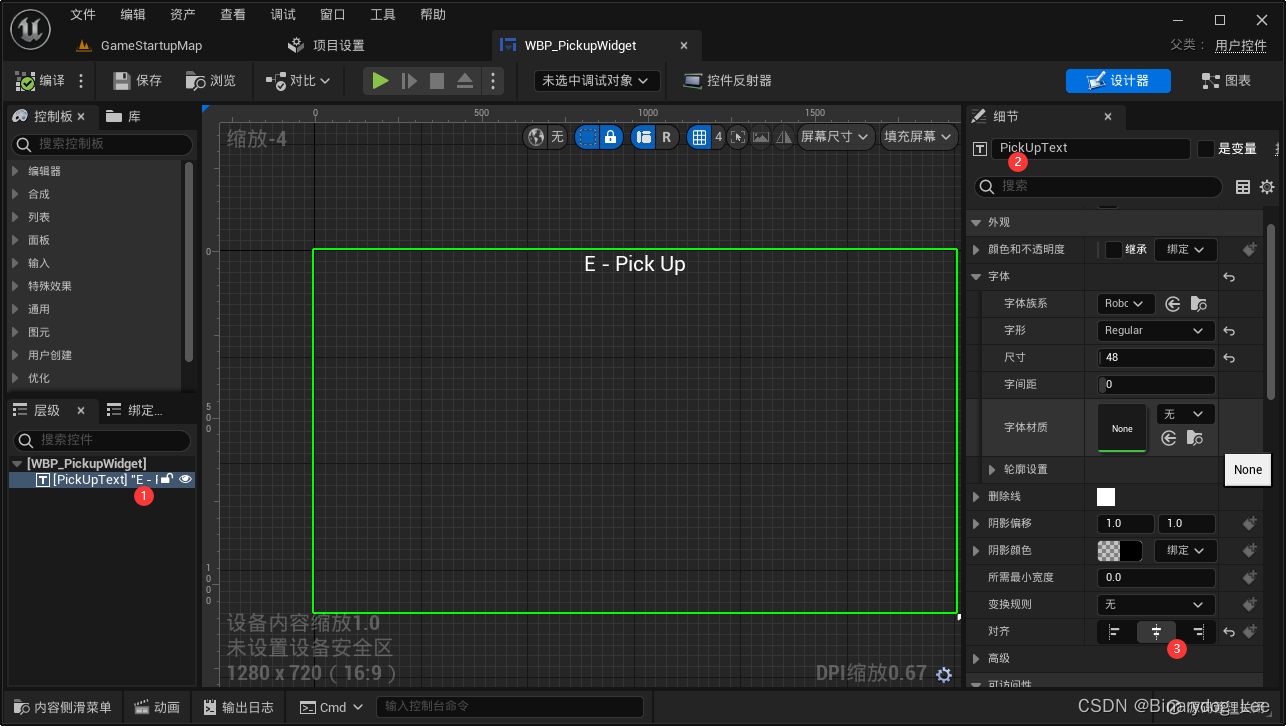Switch to the 库 library tab
Screen dimensions: 1286x726
(123, 117)
